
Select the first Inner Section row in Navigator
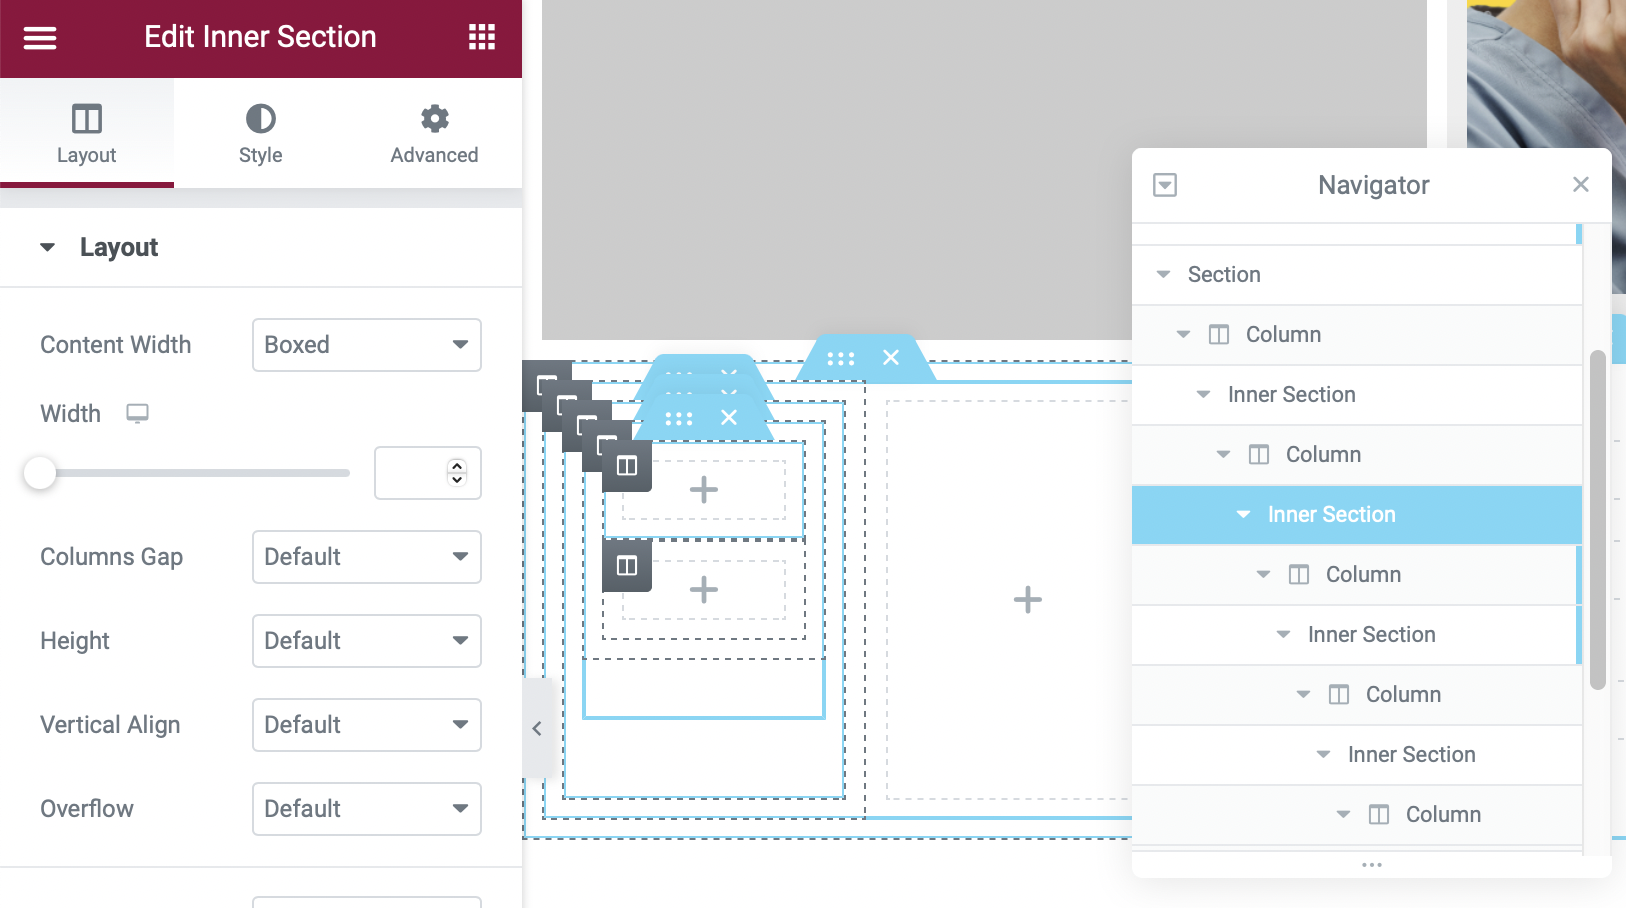1357,395
